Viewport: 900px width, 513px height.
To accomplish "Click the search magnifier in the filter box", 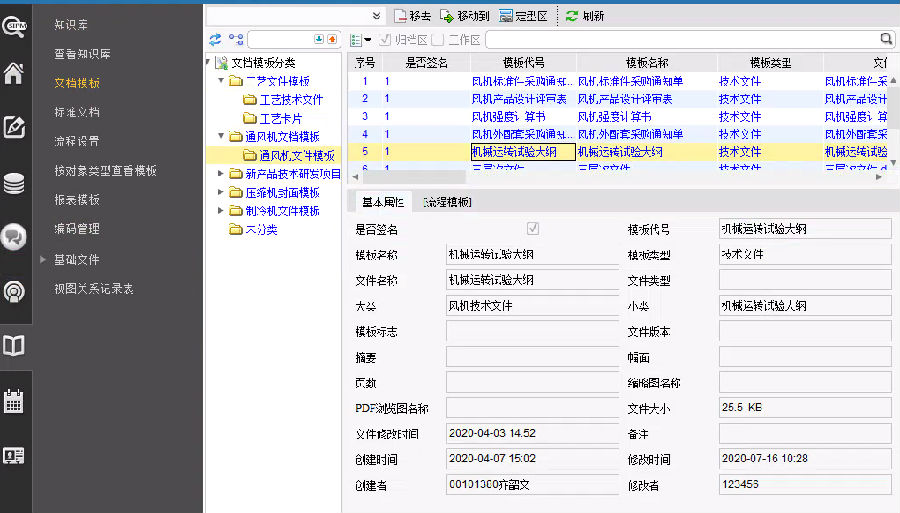I will (886, 39).
